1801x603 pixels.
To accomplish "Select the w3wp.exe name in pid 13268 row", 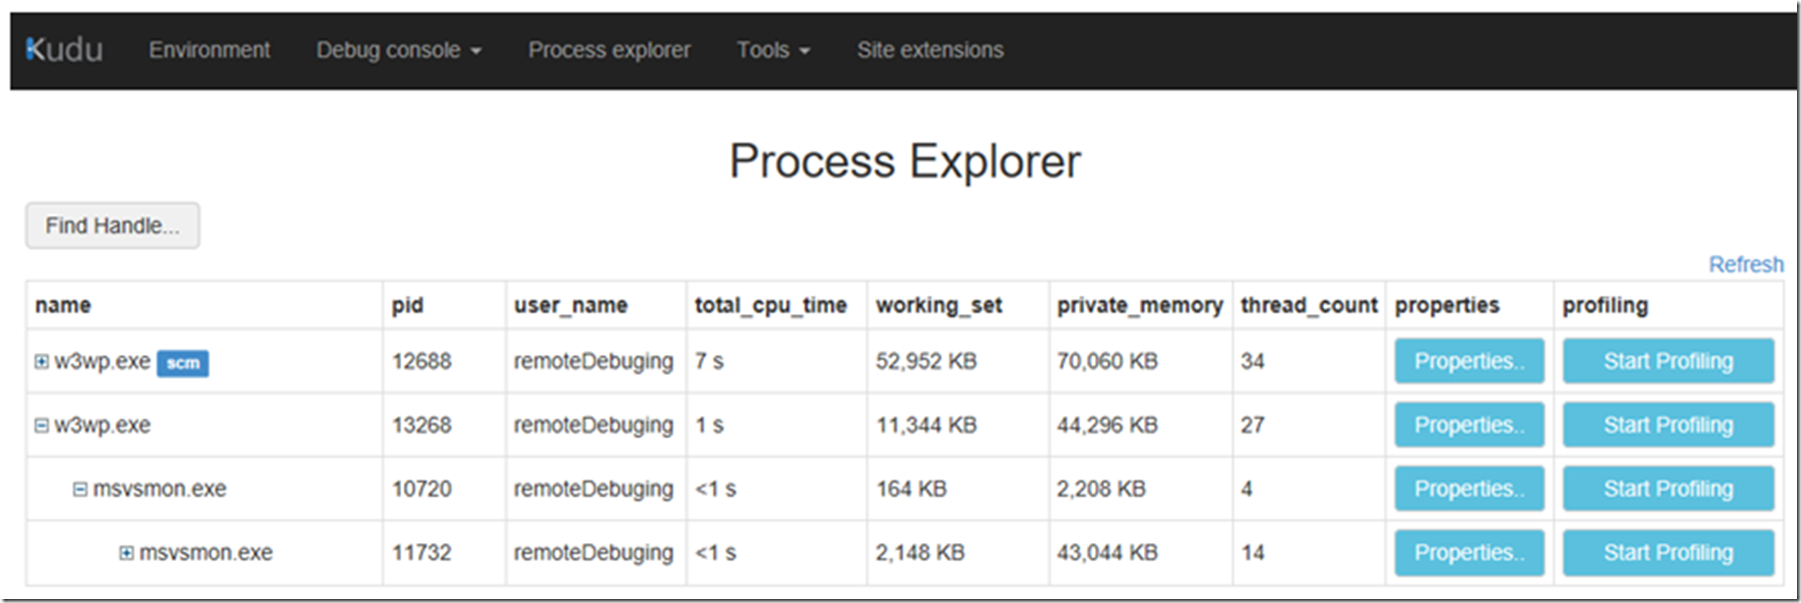I will point(102,425).
